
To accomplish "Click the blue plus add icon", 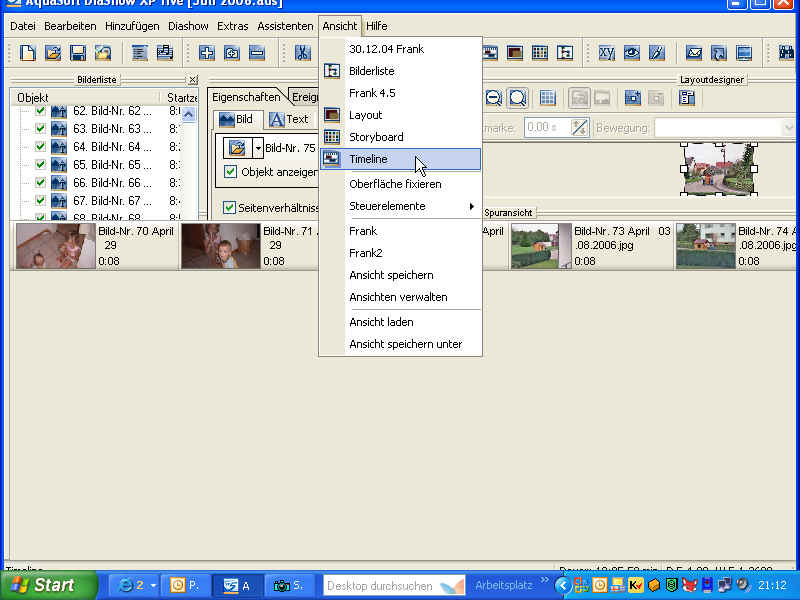I will [207, 53].
